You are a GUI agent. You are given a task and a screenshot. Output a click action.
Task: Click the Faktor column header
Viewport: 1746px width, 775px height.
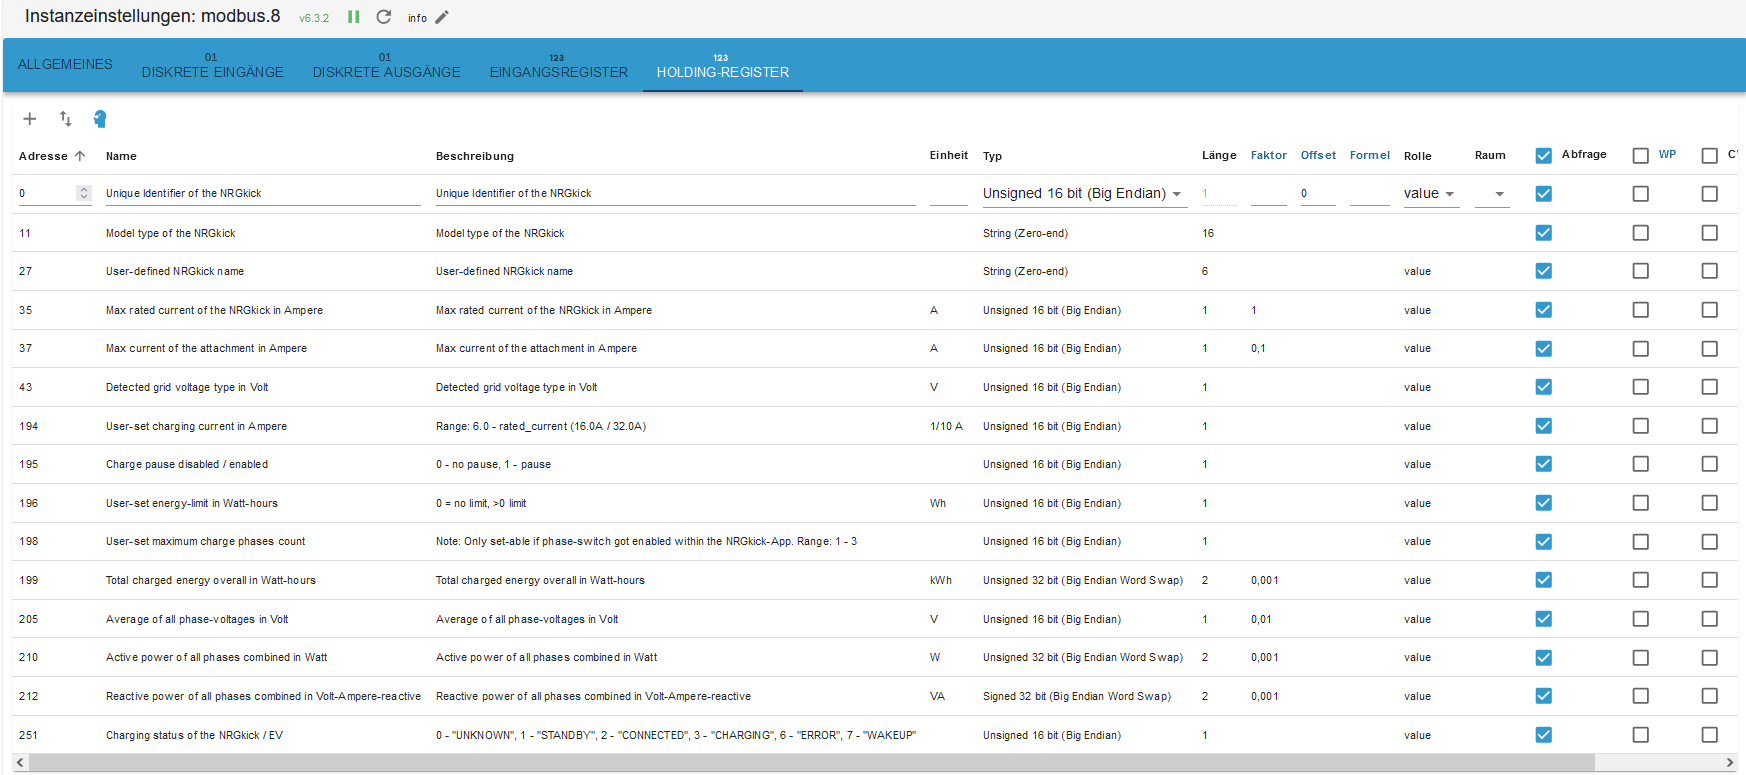[1268, 155]
